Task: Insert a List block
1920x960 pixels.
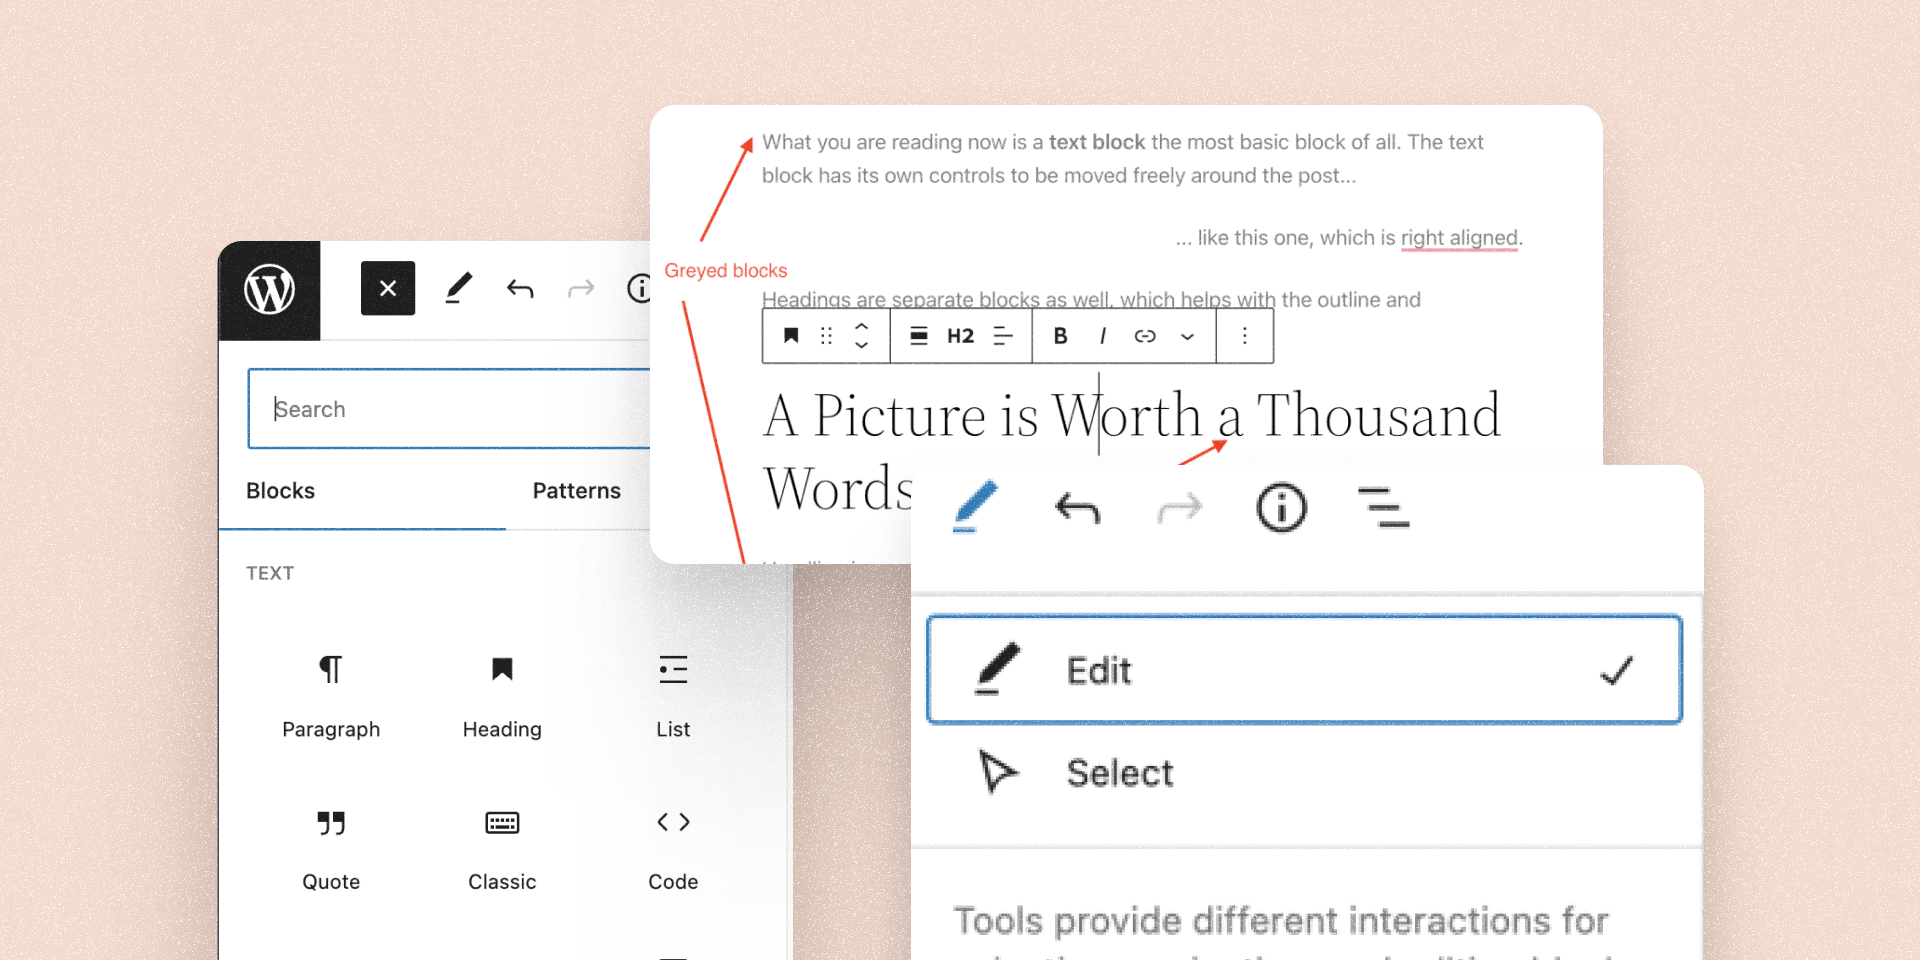Action: [672, 670]
